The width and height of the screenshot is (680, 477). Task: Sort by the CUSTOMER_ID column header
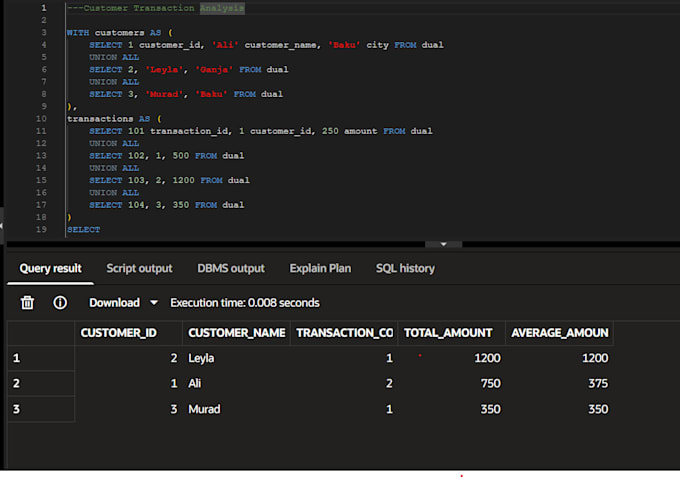coord(128,333)
